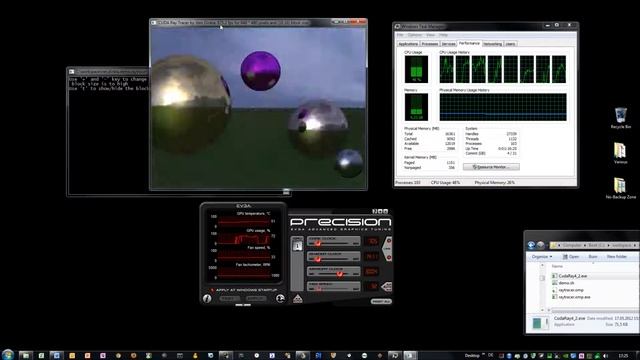Click the volume icon in system tray

point(605,356)
